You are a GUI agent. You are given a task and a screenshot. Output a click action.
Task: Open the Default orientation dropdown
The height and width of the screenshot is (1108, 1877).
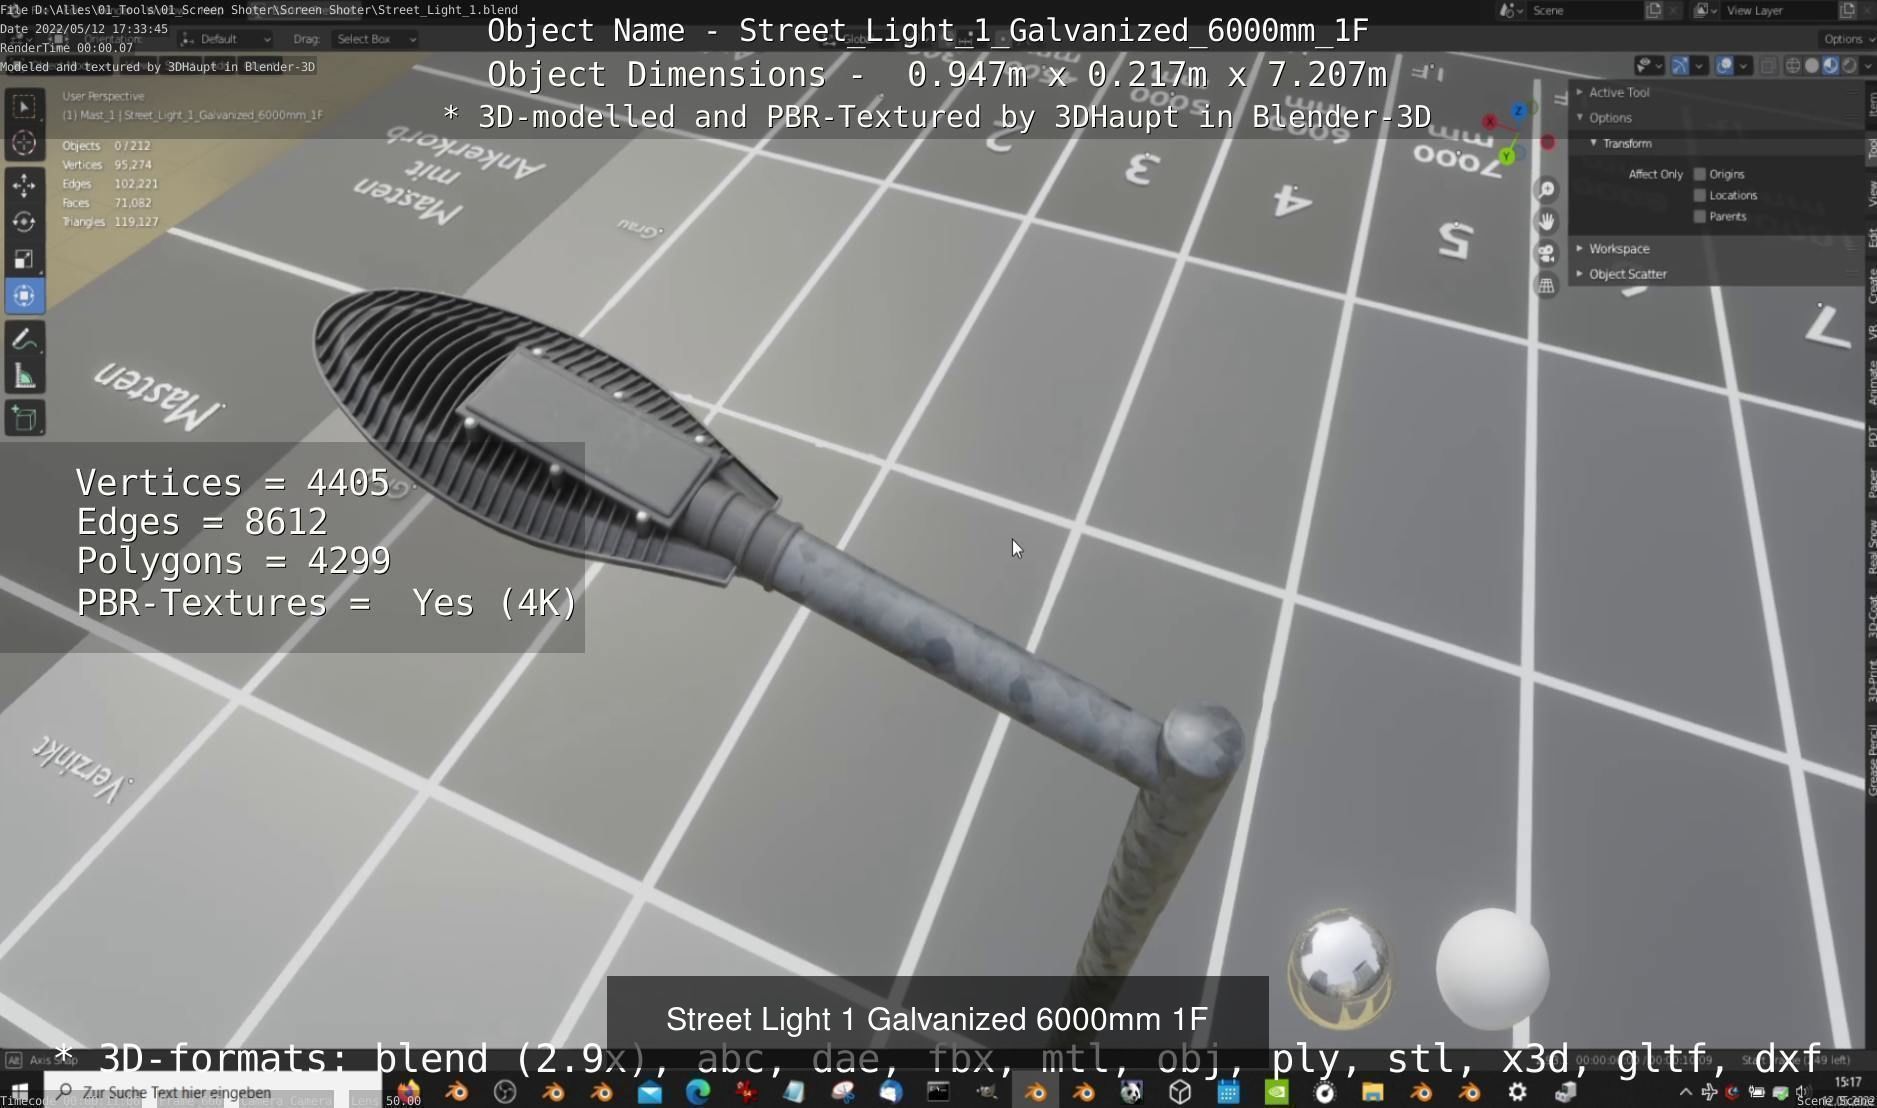point(226,39)
